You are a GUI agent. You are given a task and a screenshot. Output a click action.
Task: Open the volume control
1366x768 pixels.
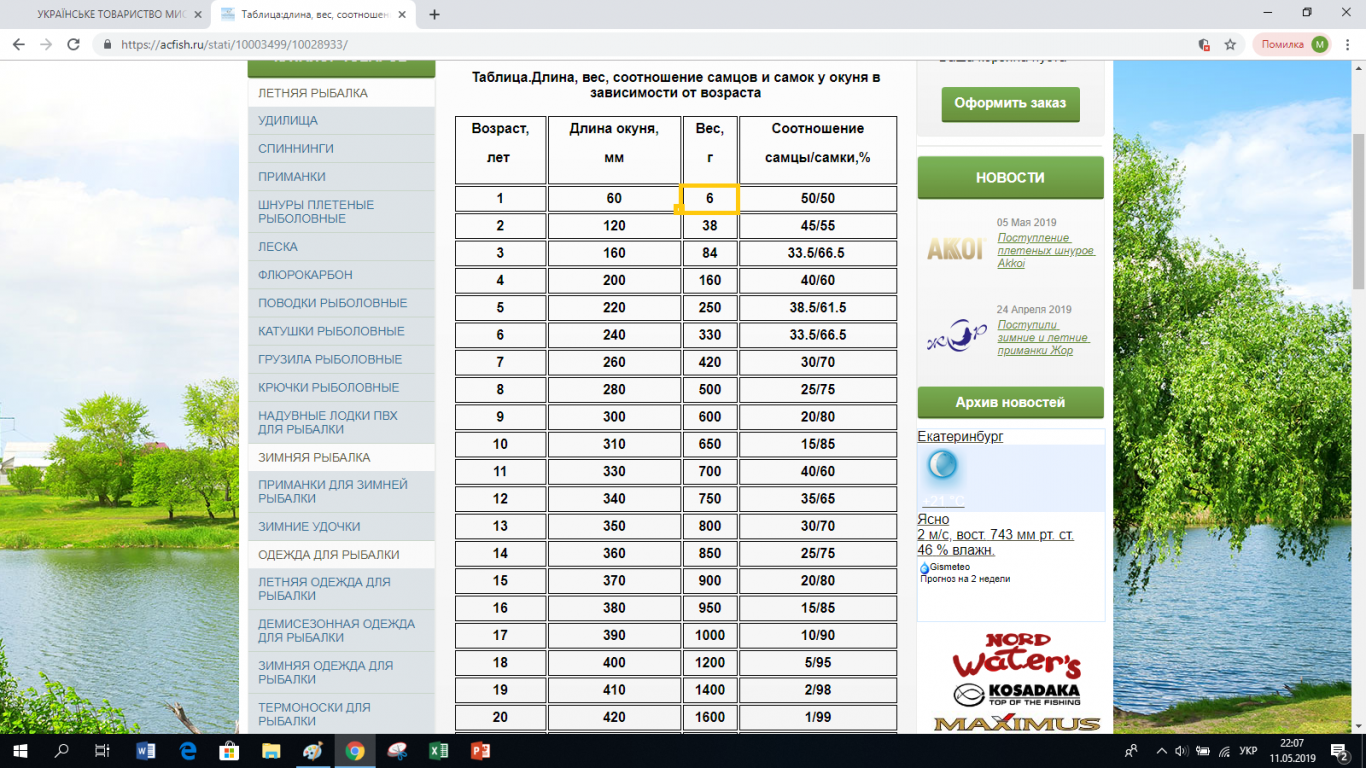(1181, 750)
